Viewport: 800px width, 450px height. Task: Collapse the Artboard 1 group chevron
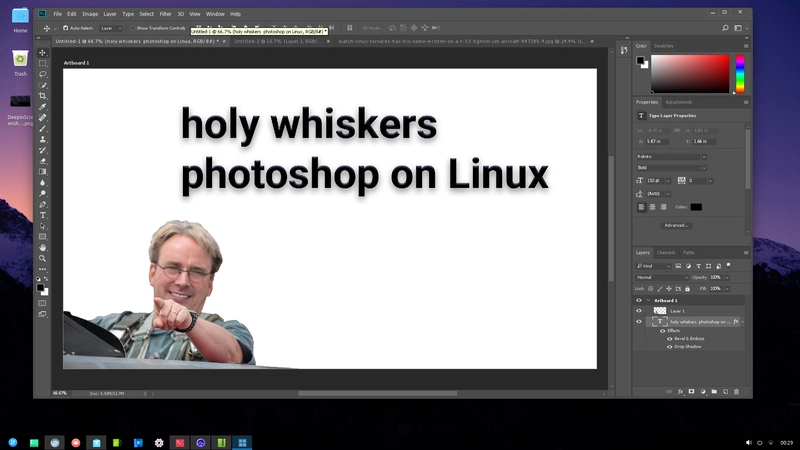[x=648, y=301]
